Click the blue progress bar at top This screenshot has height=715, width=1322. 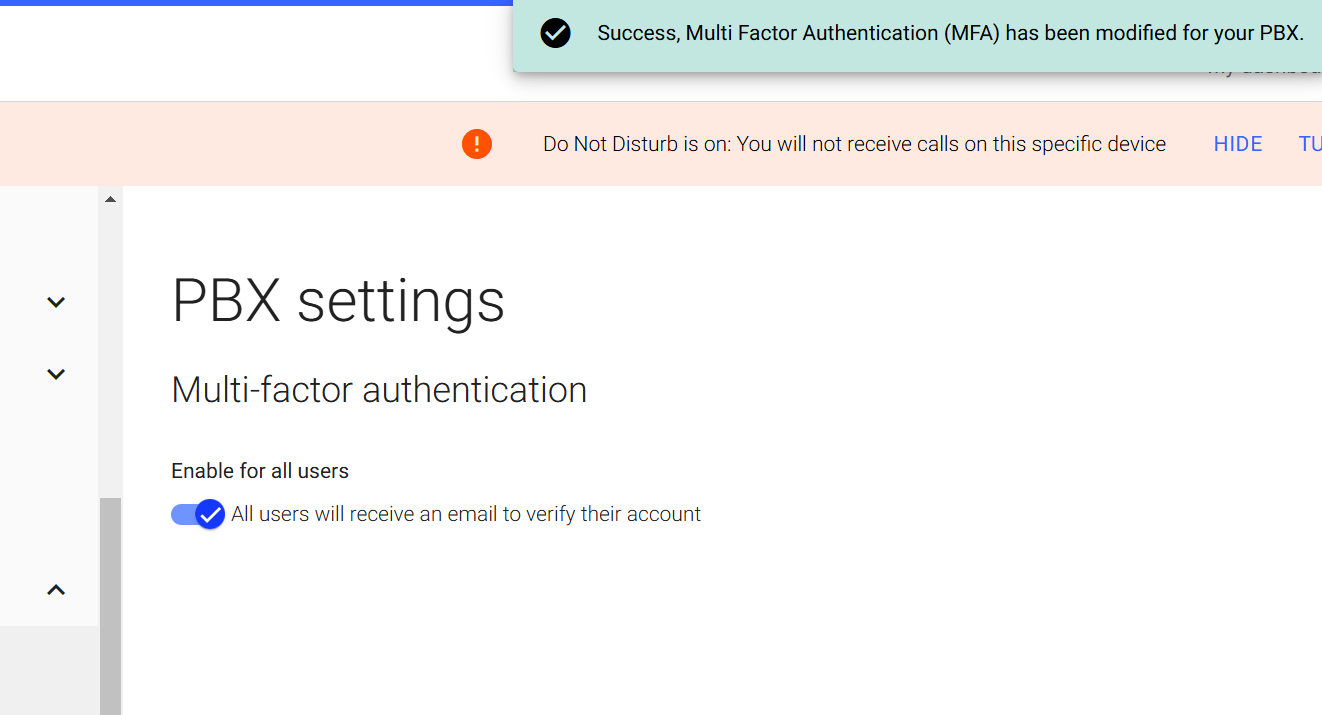(x=256, y=2)
